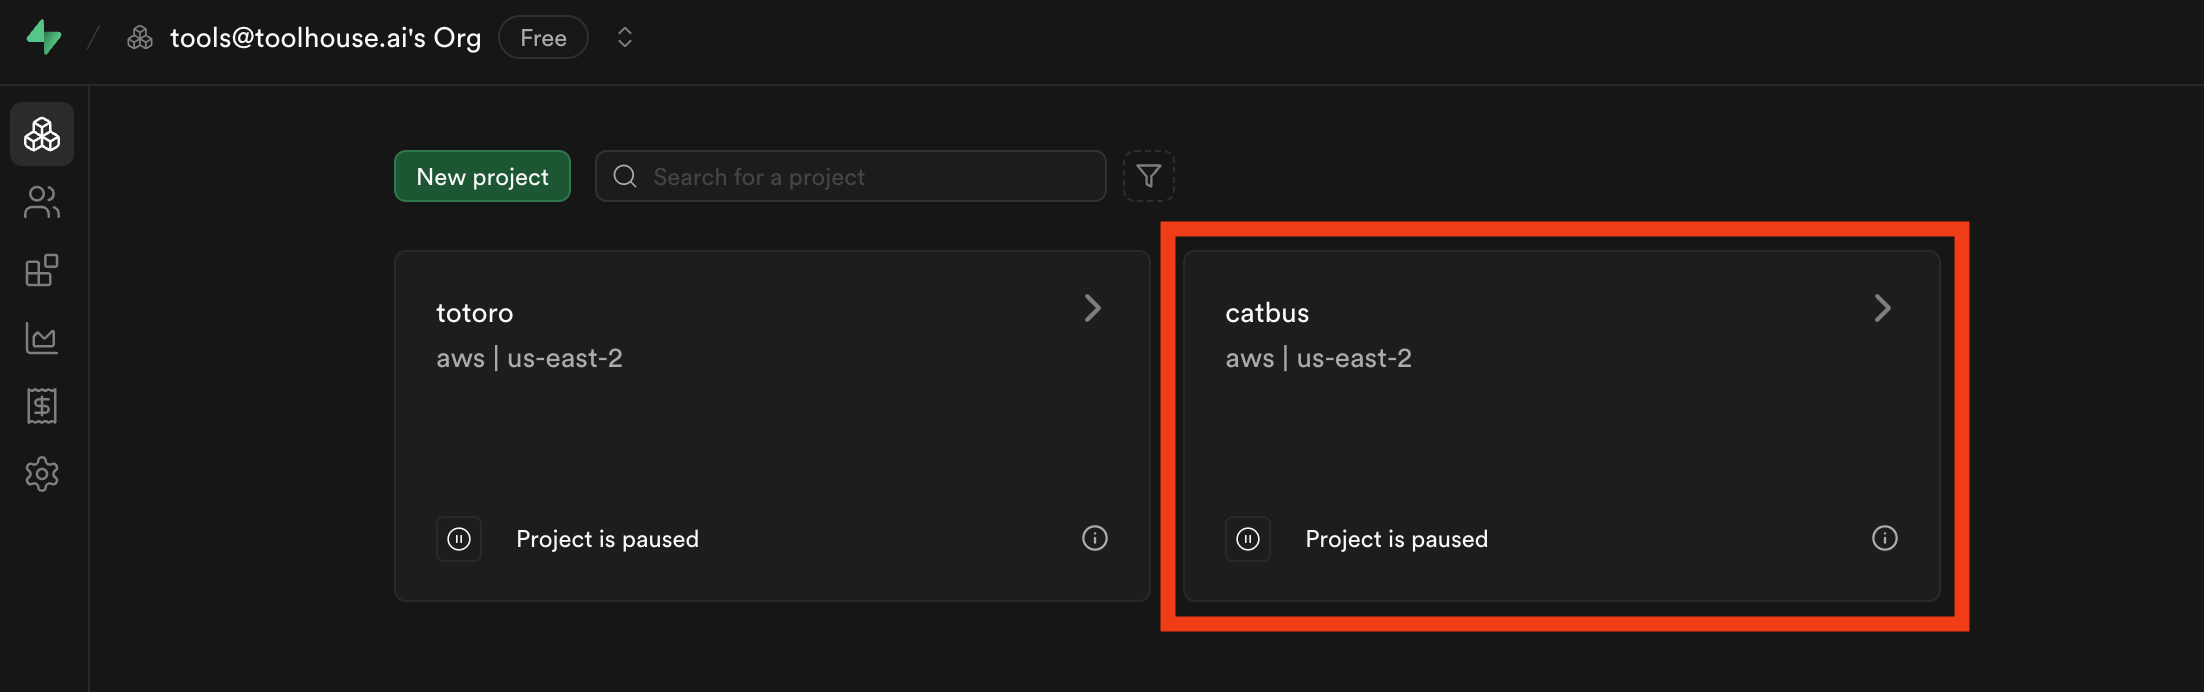Click info icon on catbus card
This screenshot has height=692, width=2204.
[x=1884, y=538]
